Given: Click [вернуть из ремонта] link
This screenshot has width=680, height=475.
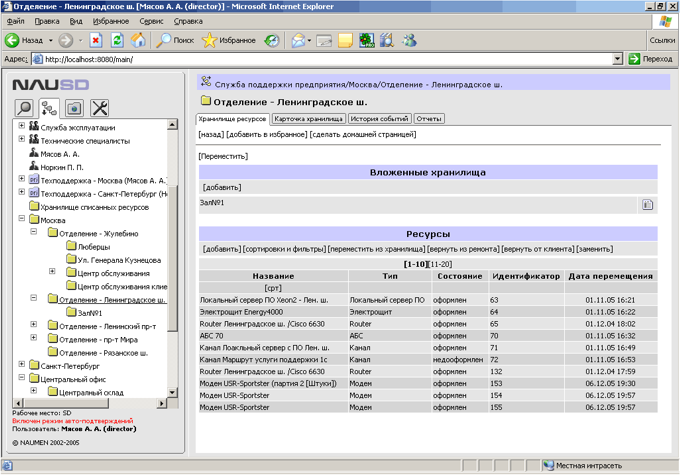Looking at the screenshot, I should pyautogui.click(x=463, y=249).
